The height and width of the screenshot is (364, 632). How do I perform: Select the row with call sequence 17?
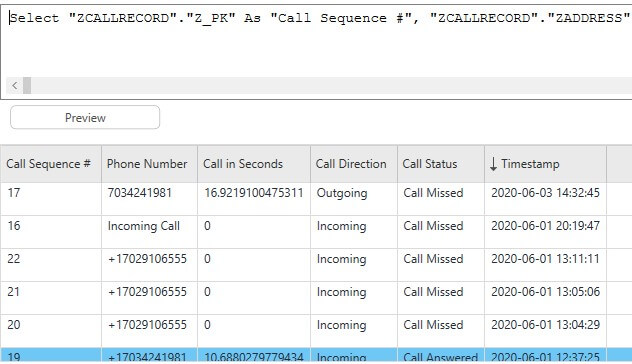click(x=316, y=199)
